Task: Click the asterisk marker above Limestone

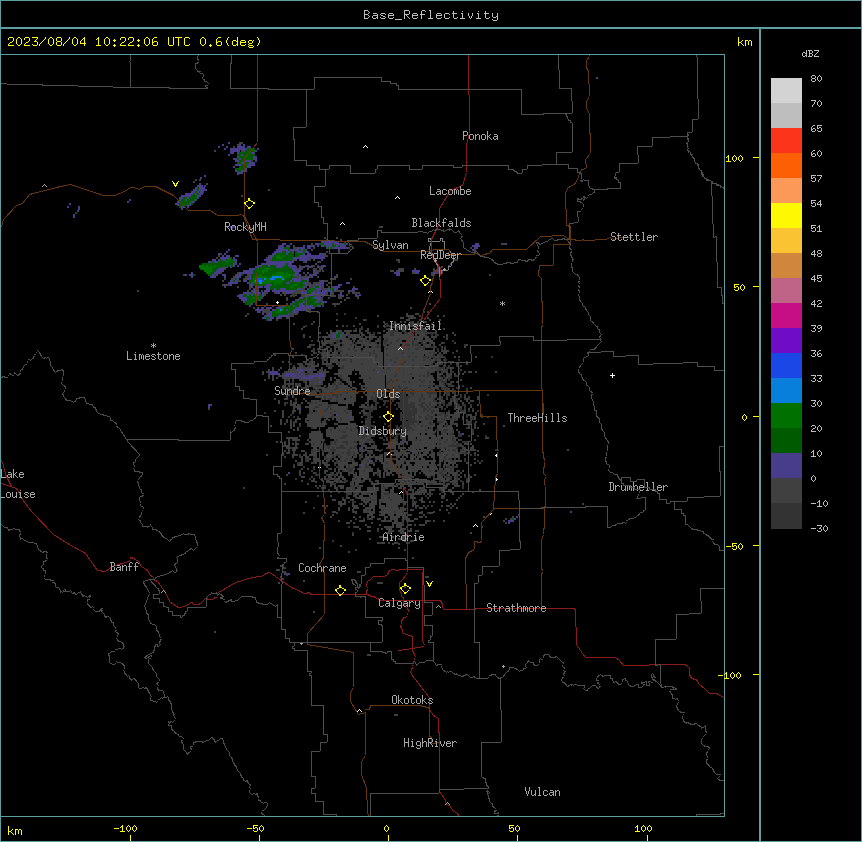Action: [x=153, y=346]
